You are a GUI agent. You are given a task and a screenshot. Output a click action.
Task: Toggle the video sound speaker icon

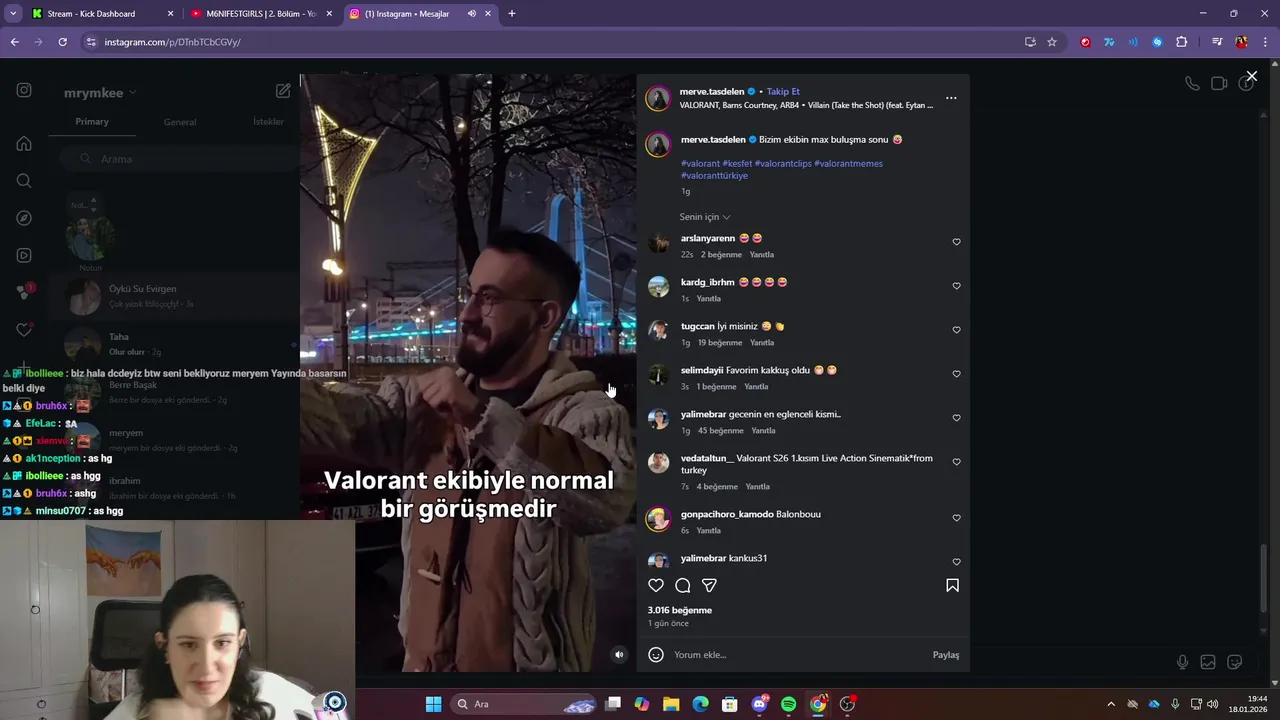(x=619, y=655)
